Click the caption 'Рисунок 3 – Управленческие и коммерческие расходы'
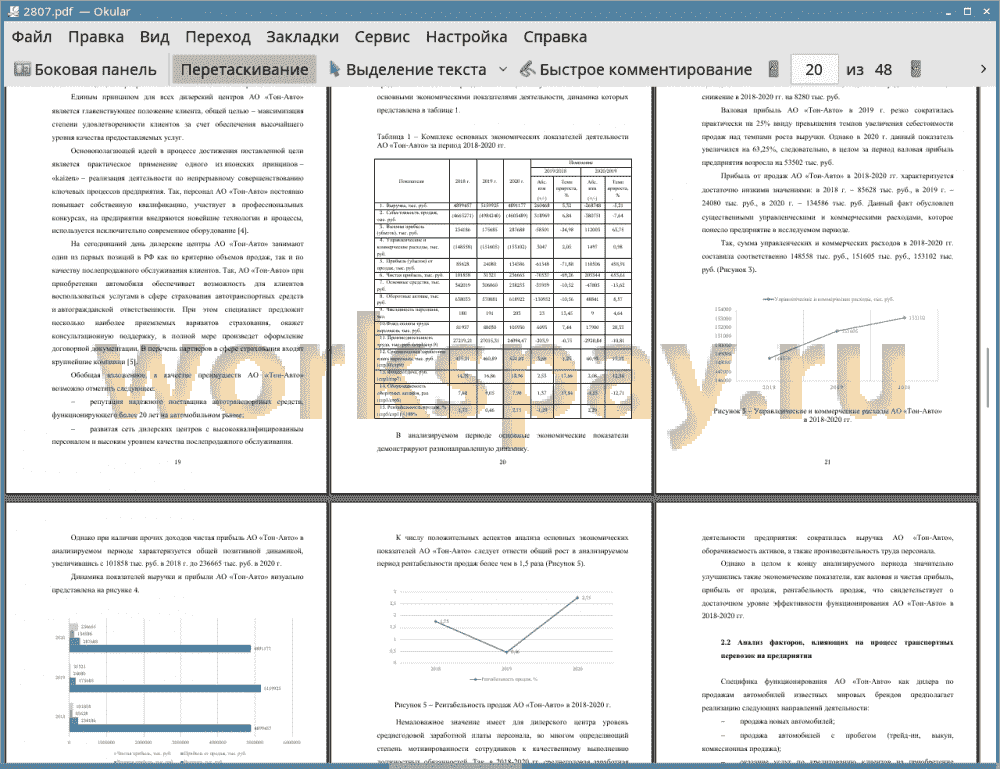Screen dimensions: 1000x769 [x=827, y=415]
